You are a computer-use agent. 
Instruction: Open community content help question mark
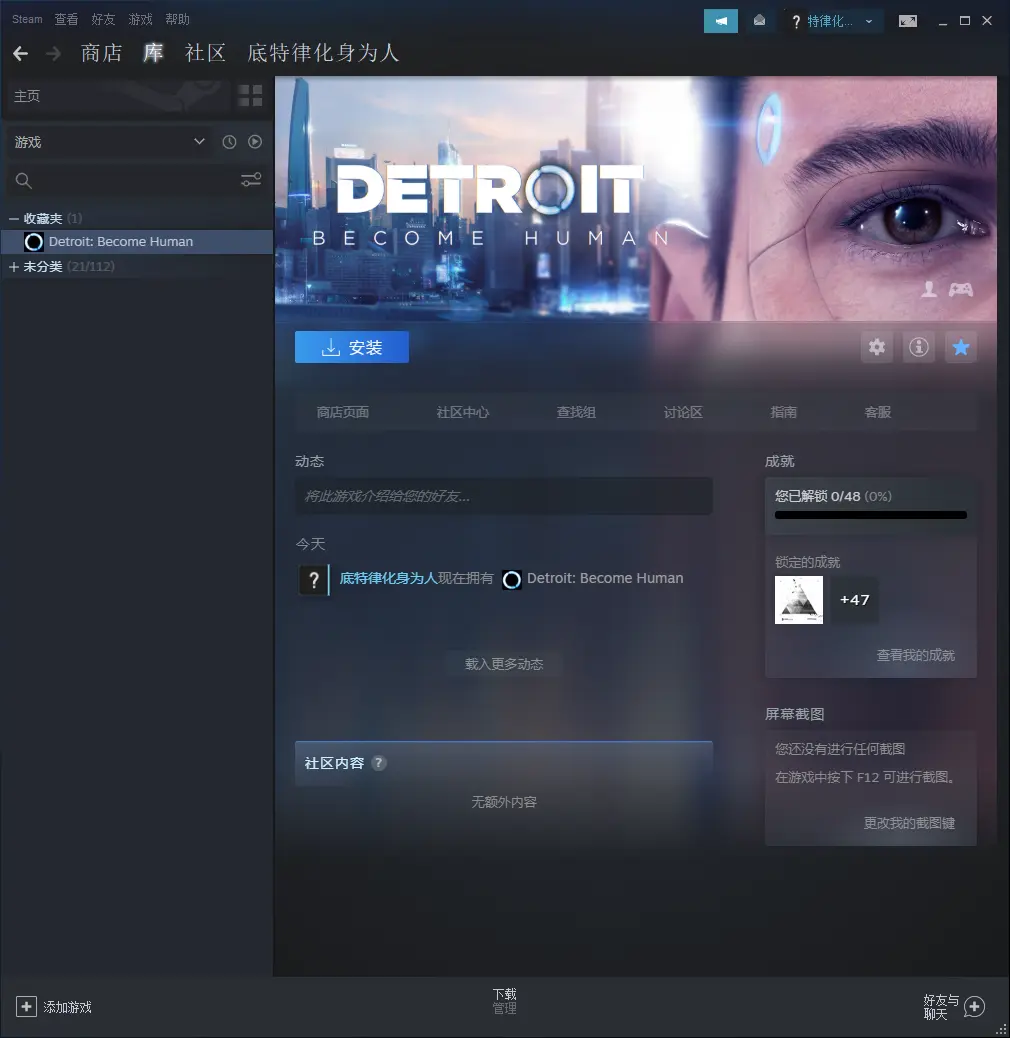click(379, 763)
